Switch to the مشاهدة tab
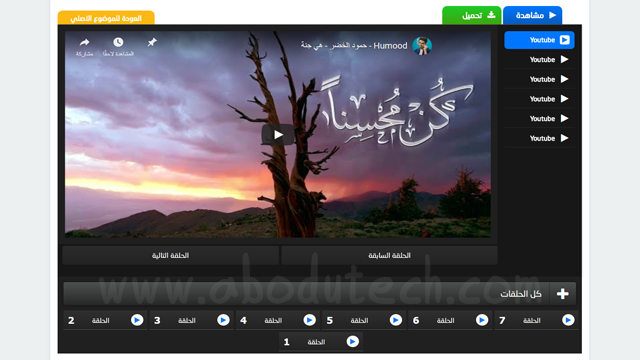The width and height of the screenshot is (640, 360). 532,16
